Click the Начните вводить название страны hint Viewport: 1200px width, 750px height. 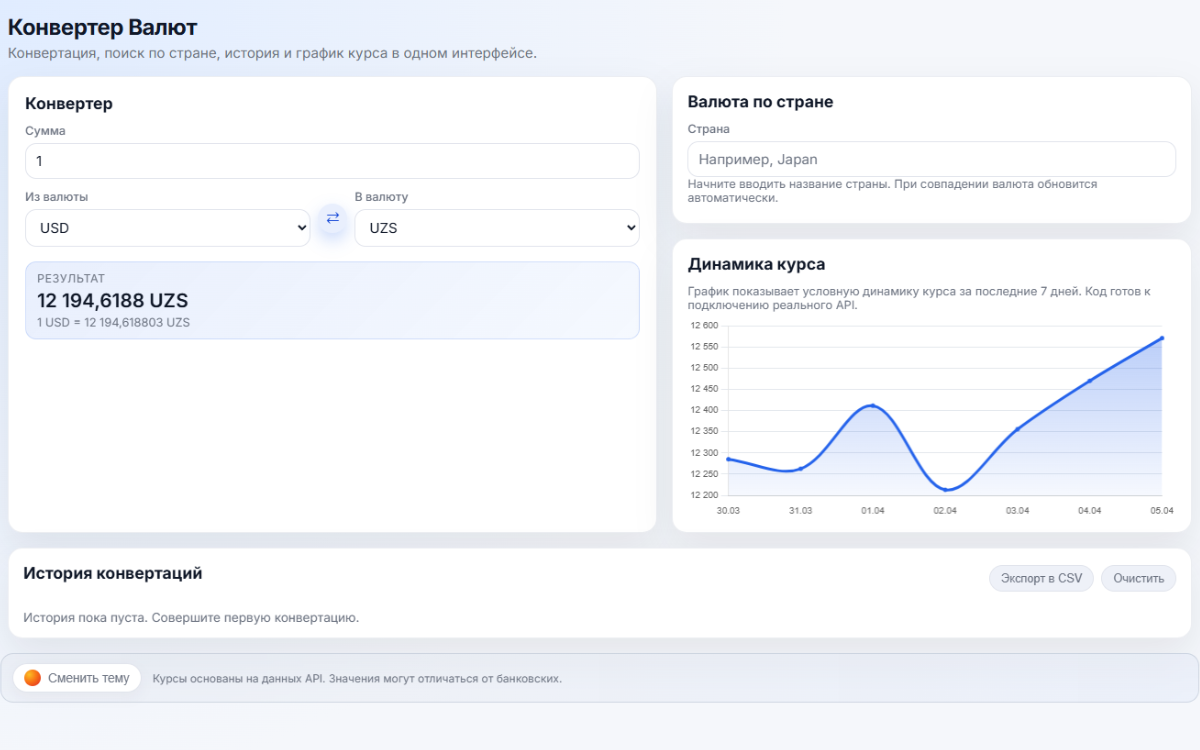click(x=892, y=191)
